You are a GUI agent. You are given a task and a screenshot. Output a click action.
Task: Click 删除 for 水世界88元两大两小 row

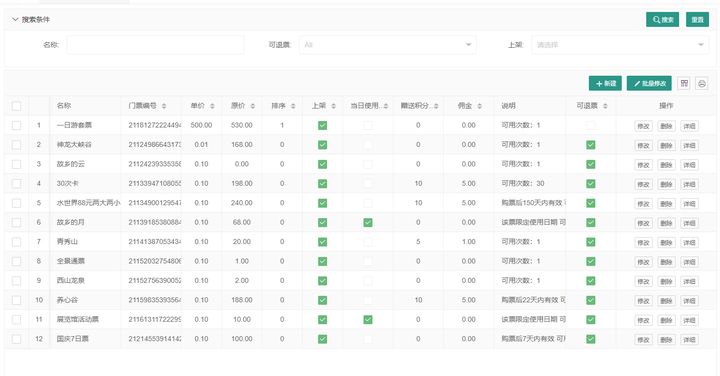(666, 204)
